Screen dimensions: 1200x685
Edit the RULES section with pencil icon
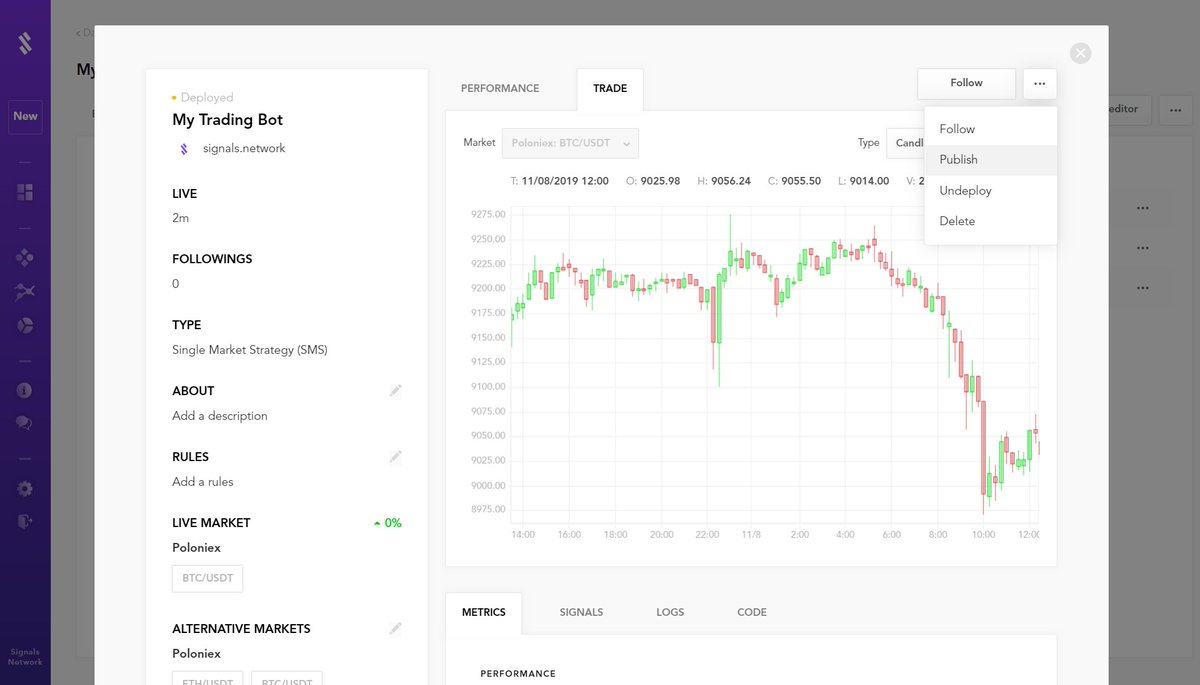click(396, 456)
